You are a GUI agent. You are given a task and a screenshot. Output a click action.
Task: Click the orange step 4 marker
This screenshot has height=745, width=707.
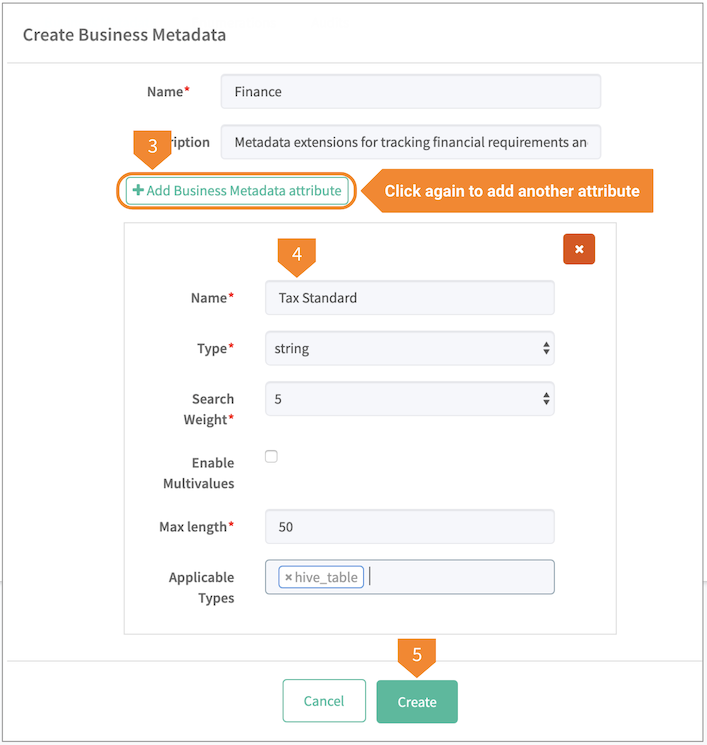point(297,255)
